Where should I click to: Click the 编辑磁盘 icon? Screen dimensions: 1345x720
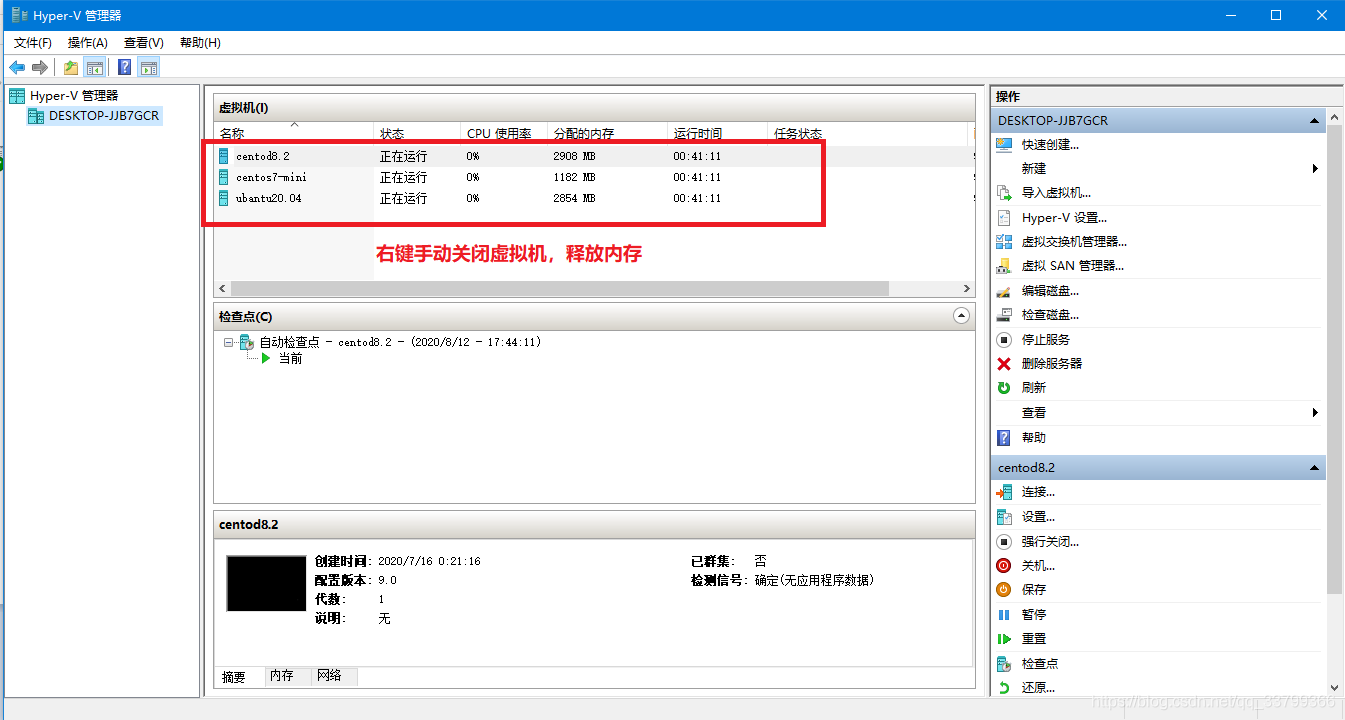pyautogui.click(x=1004, y=291)
